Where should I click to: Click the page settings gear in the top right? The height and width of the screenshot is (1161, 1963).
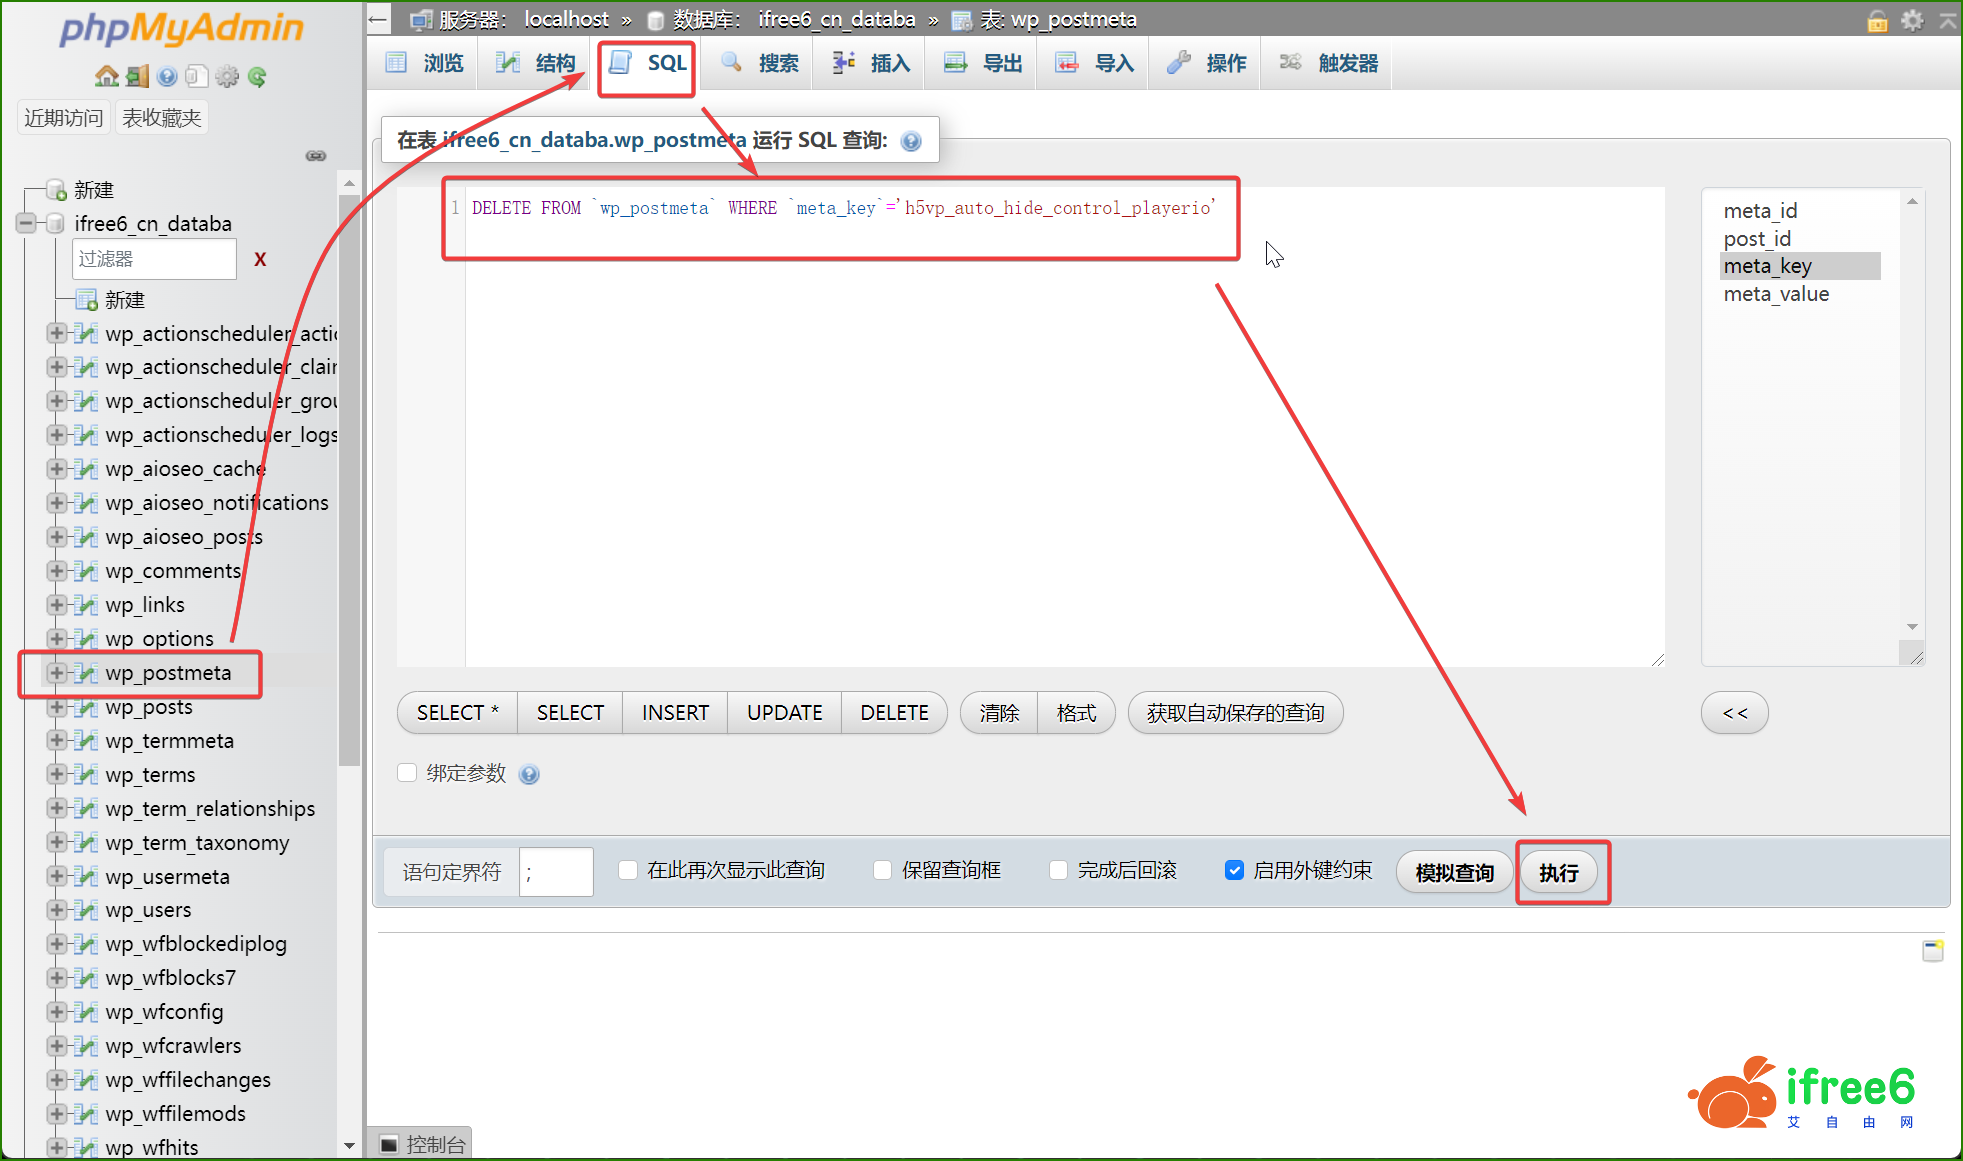1912,20
